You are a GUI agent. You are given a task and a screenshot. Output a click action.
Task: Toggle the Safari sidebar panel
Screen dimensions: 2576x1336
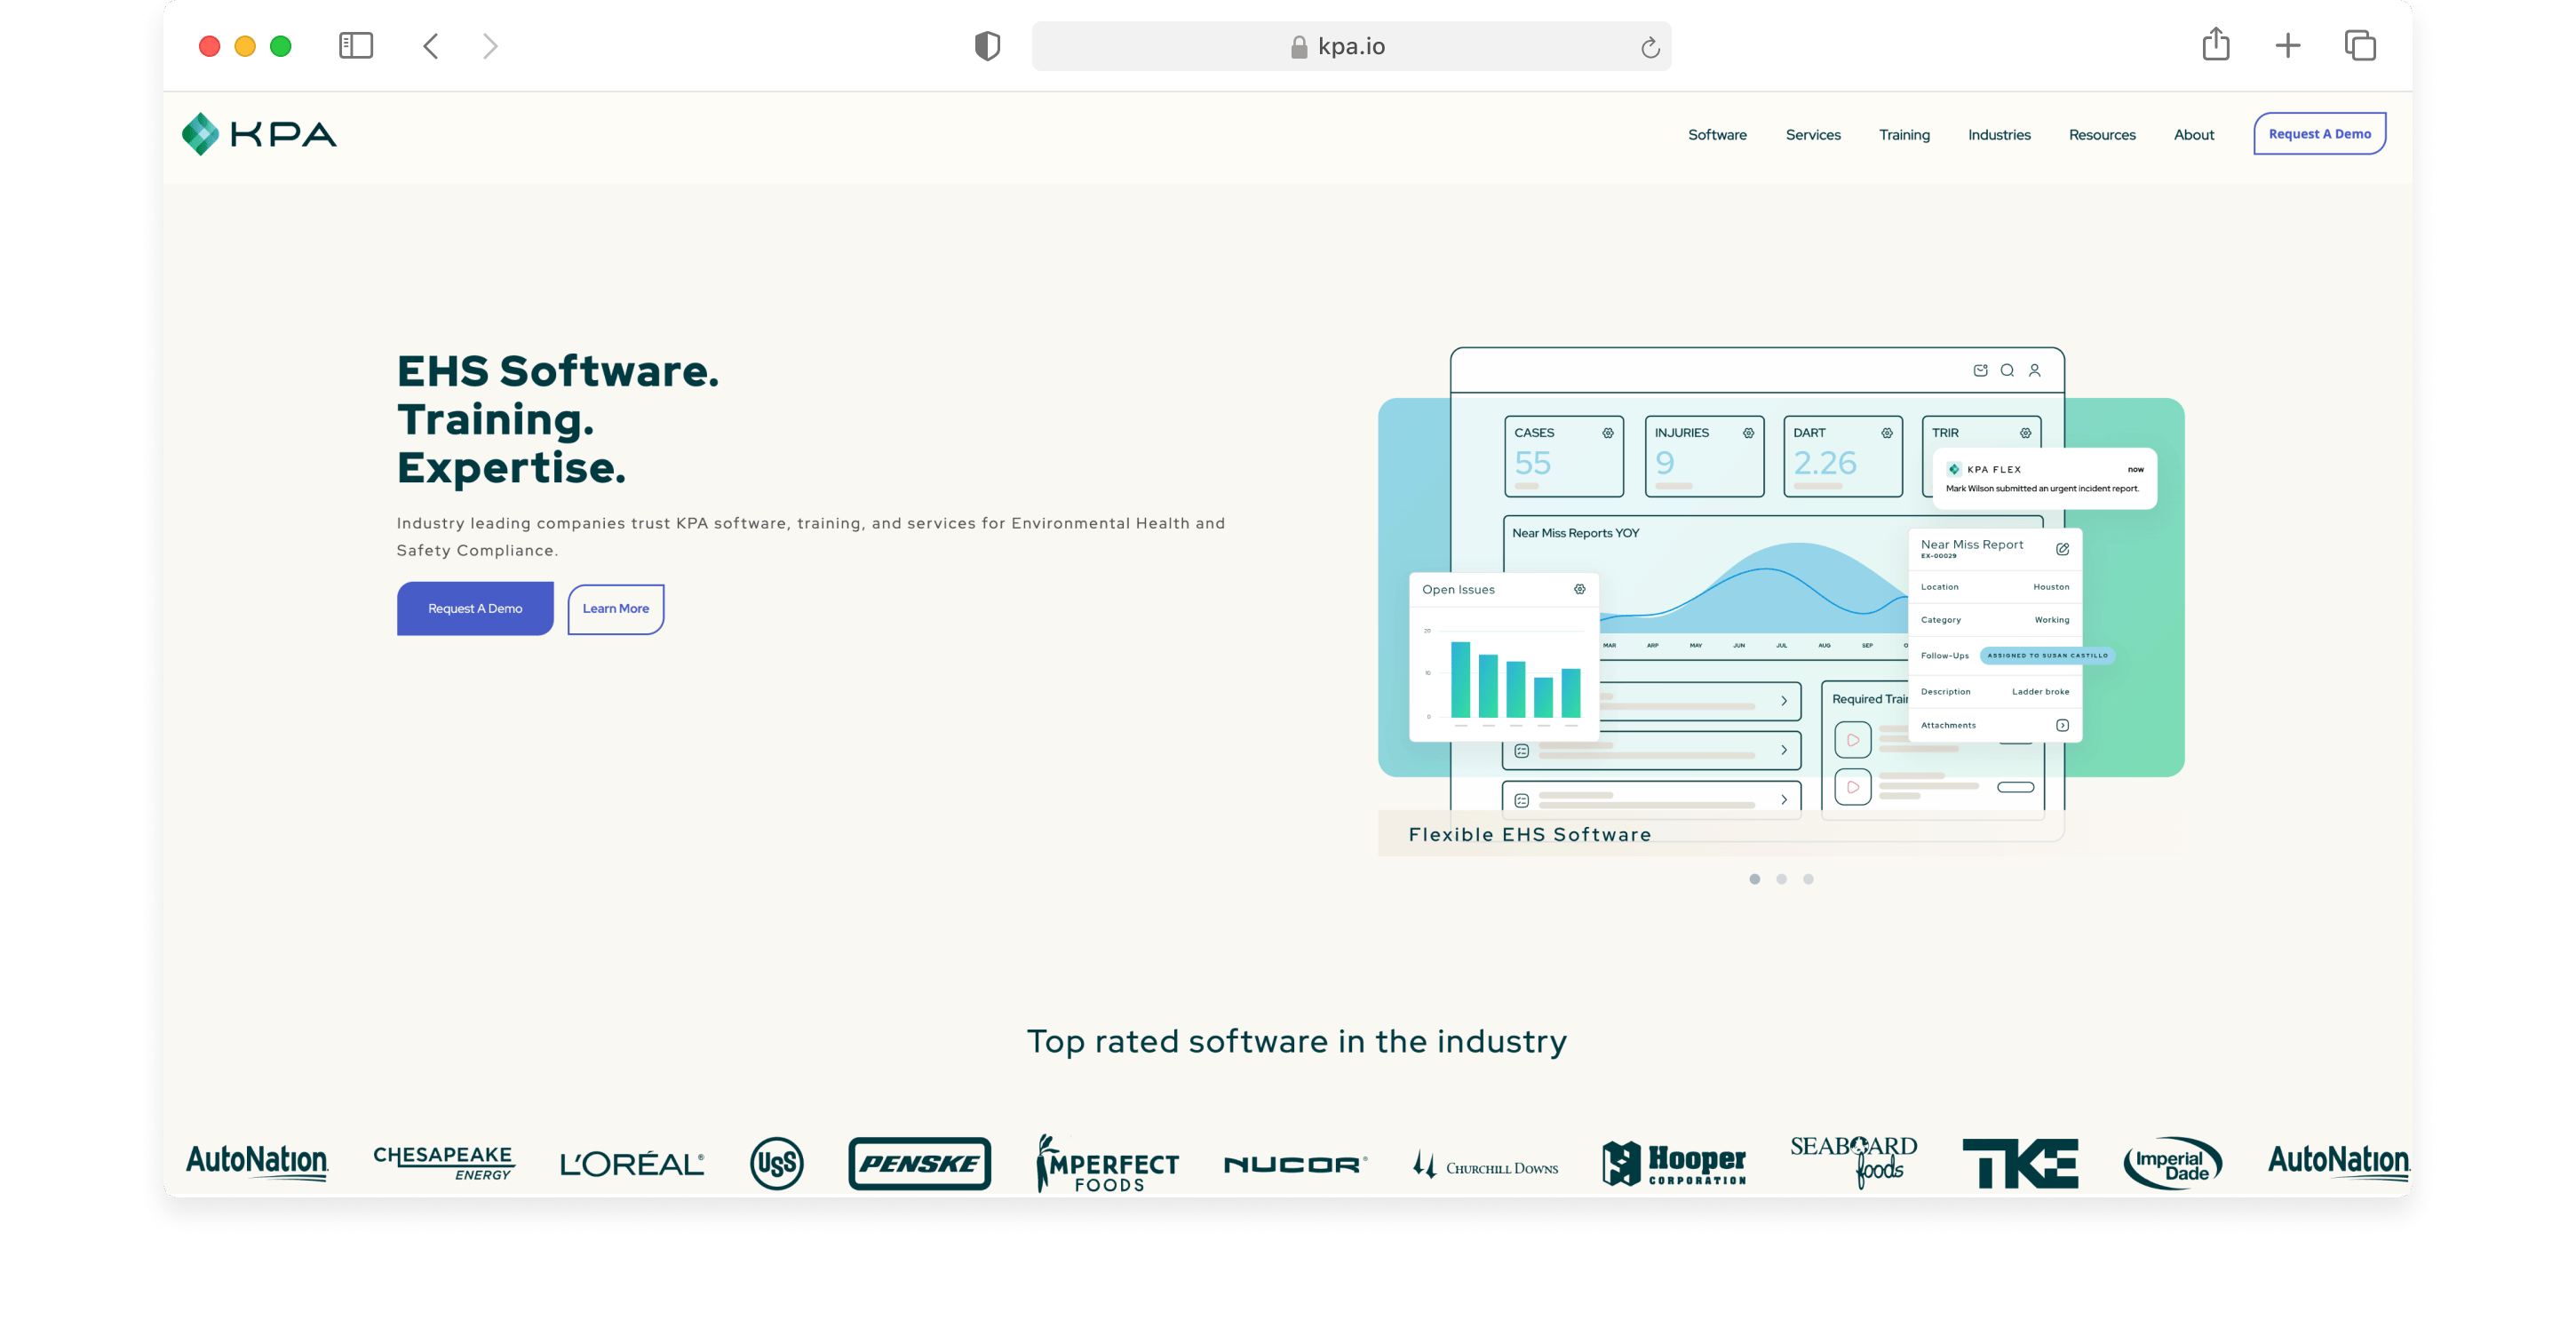(x=356, y=46)
